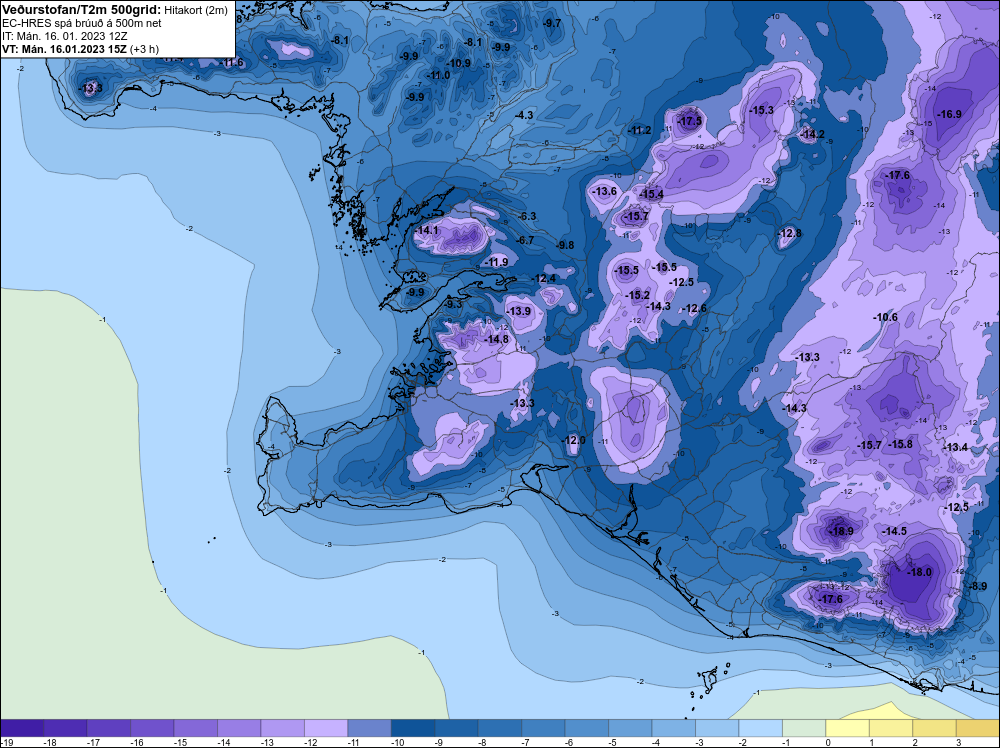Click the -11.2 temperature label
Screen dimensions: 1000x748
pos(639,130)
